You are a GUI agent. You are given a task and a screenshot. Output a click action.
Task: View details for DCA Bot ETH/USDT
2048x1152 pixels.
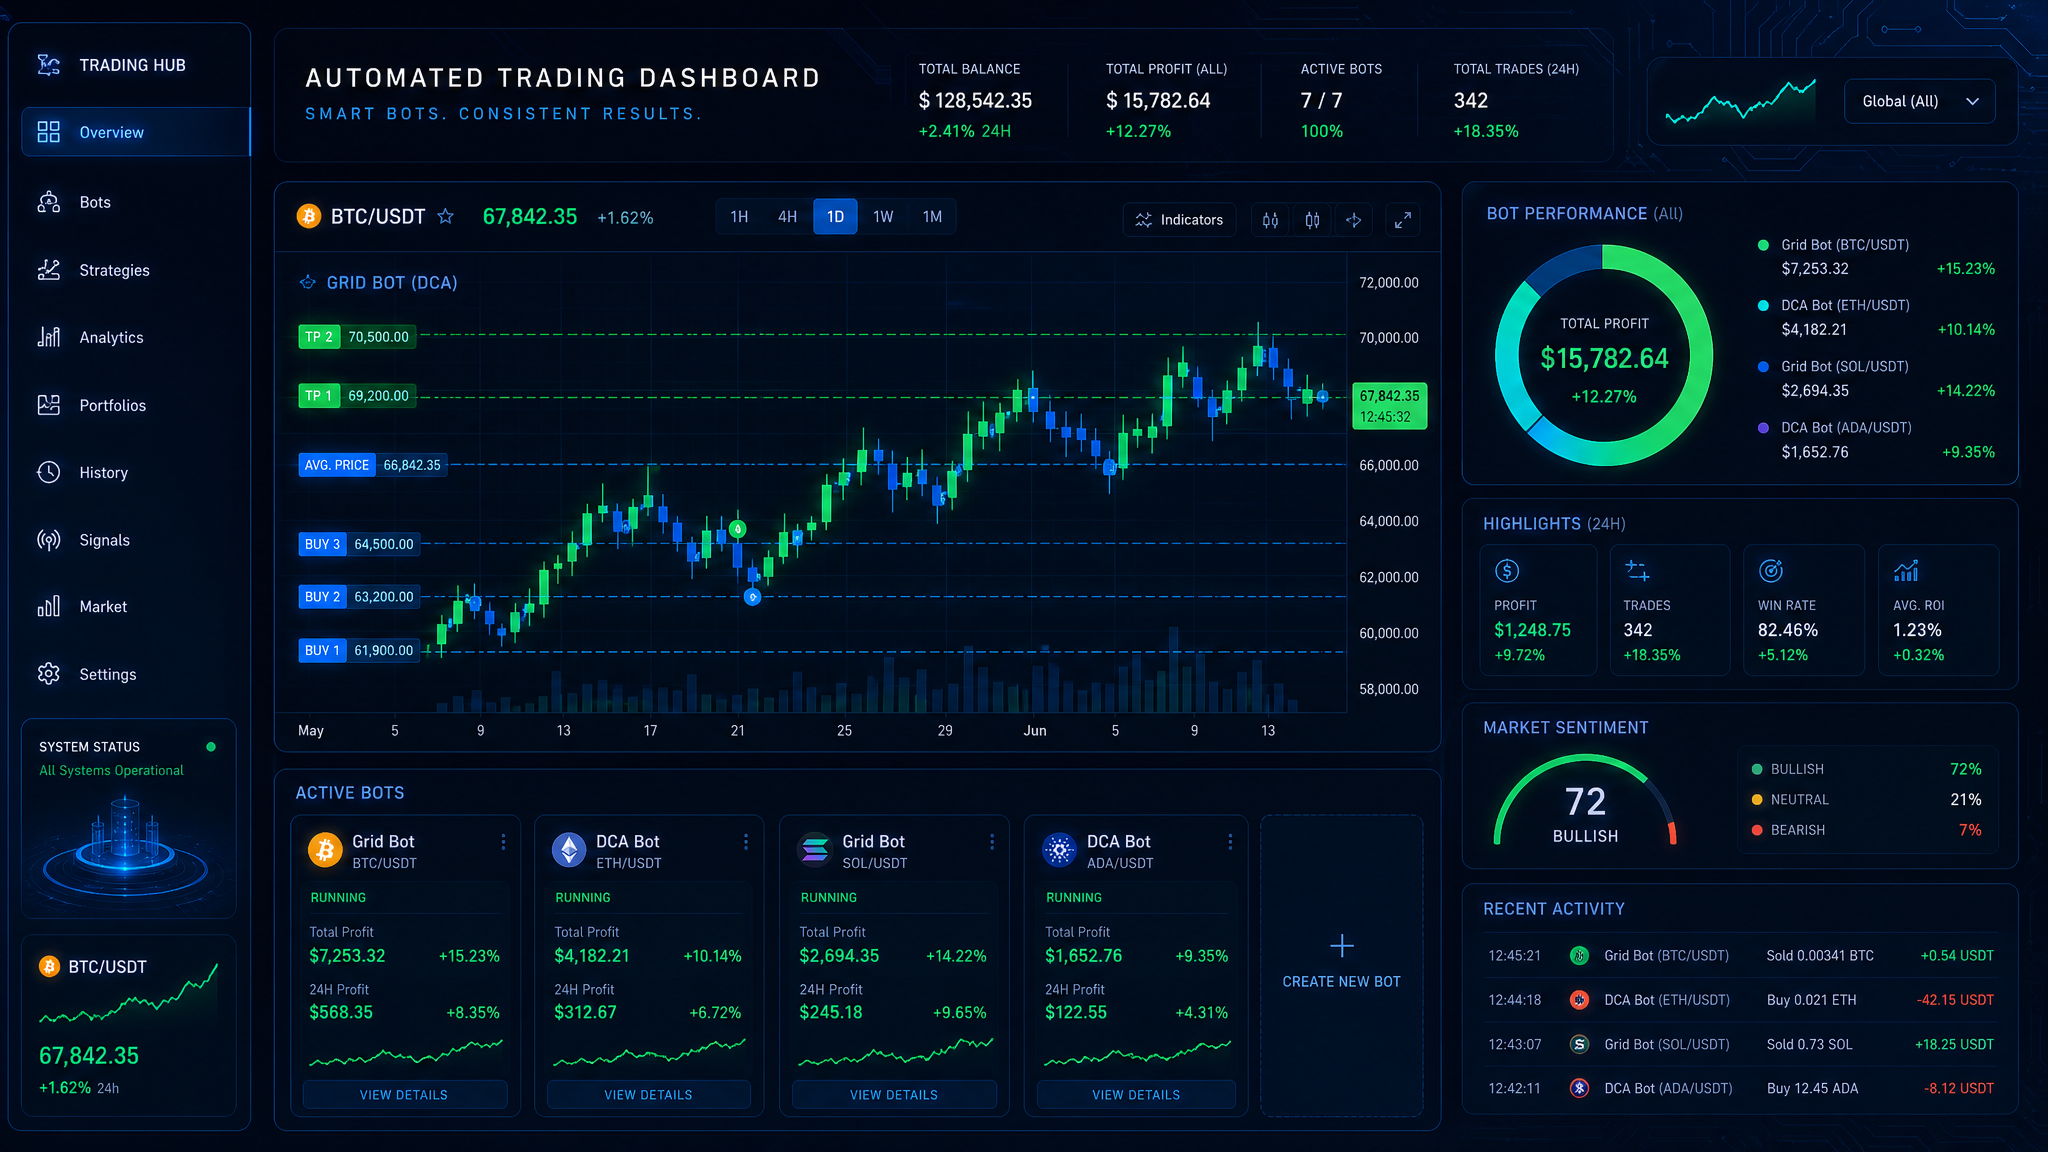pyautogui.click(x=649, y=1095)
